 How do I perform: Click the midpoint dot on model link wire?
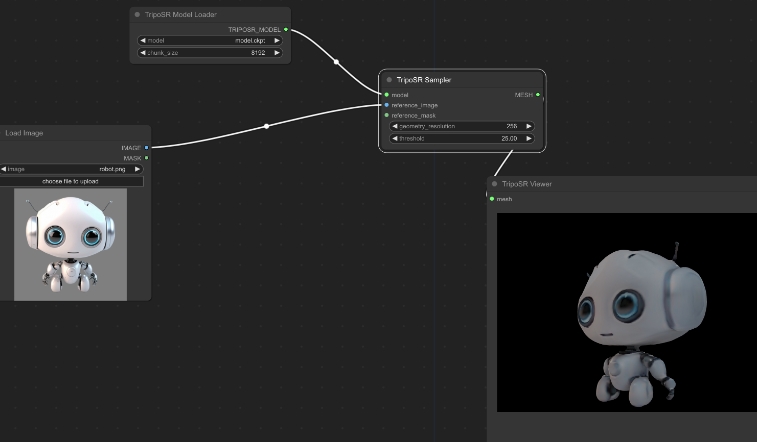(336, 62)
